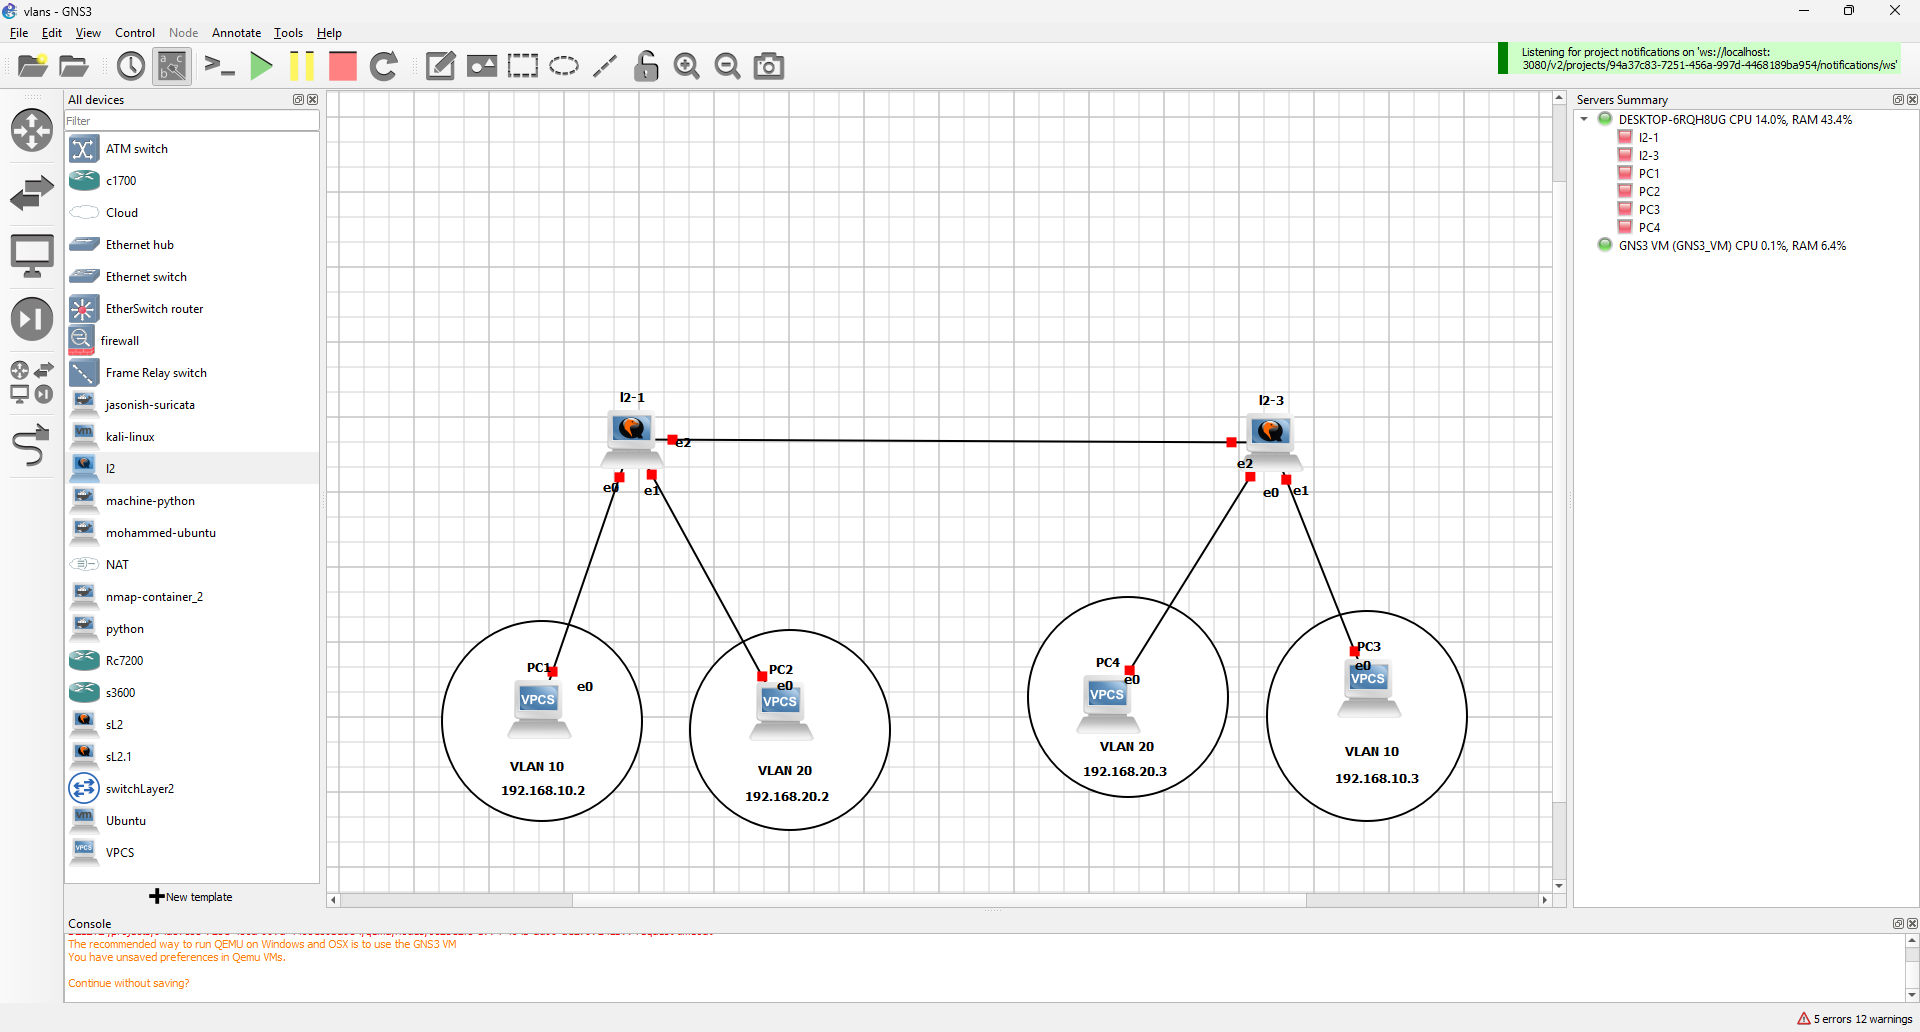Toggle lock/unlock all items padlock icon
Viewport: 1920px width, 1032px height.
point(646,66)
